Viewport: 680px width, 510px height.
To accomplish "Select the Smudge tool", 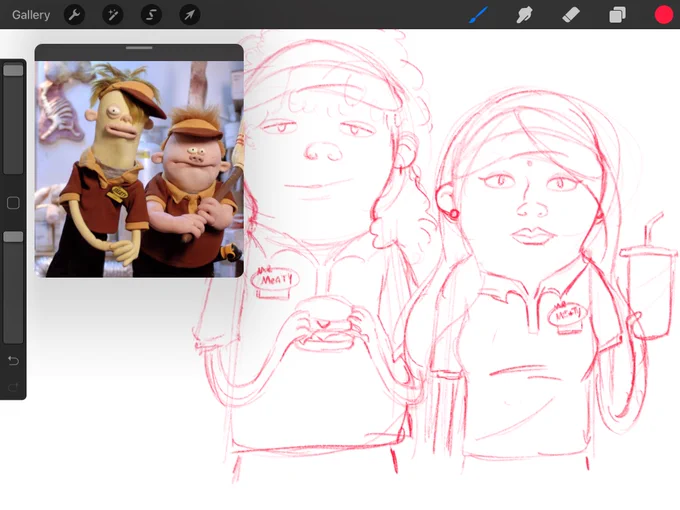I will click(524, 15).
